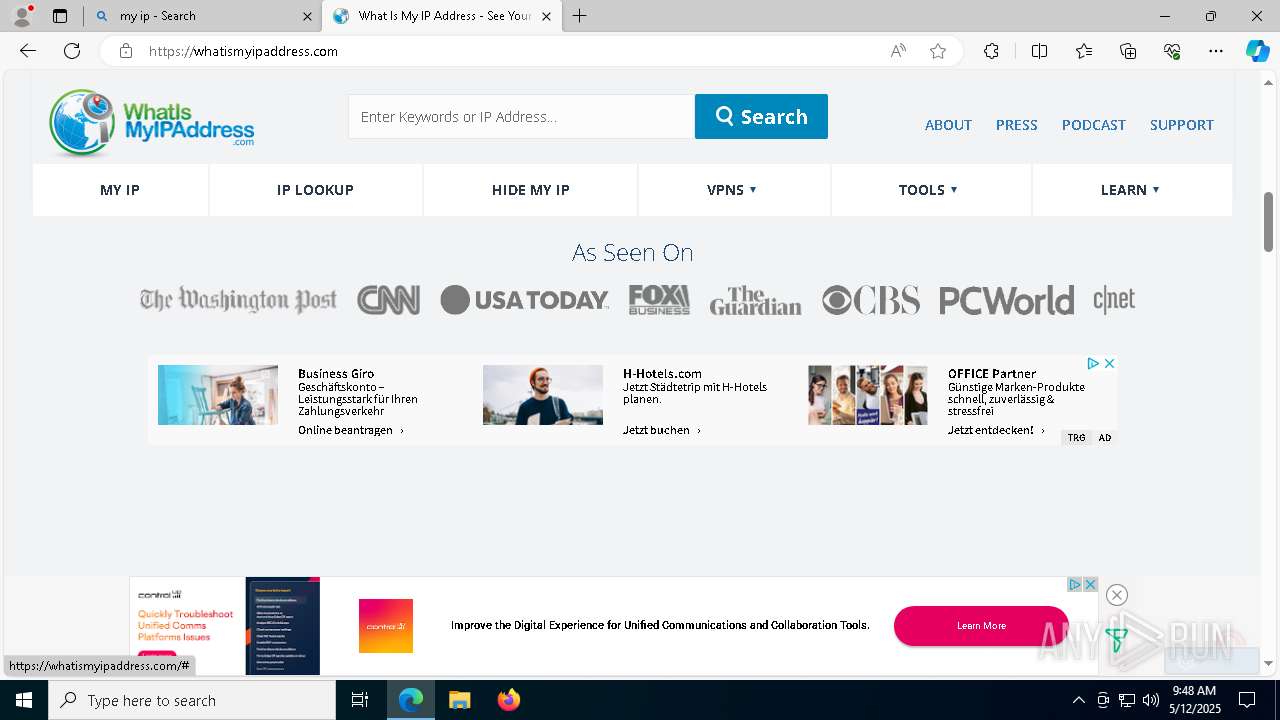Click Learn More in bottom ad
The image size is (1280, 720).
(x=981, y=626)
